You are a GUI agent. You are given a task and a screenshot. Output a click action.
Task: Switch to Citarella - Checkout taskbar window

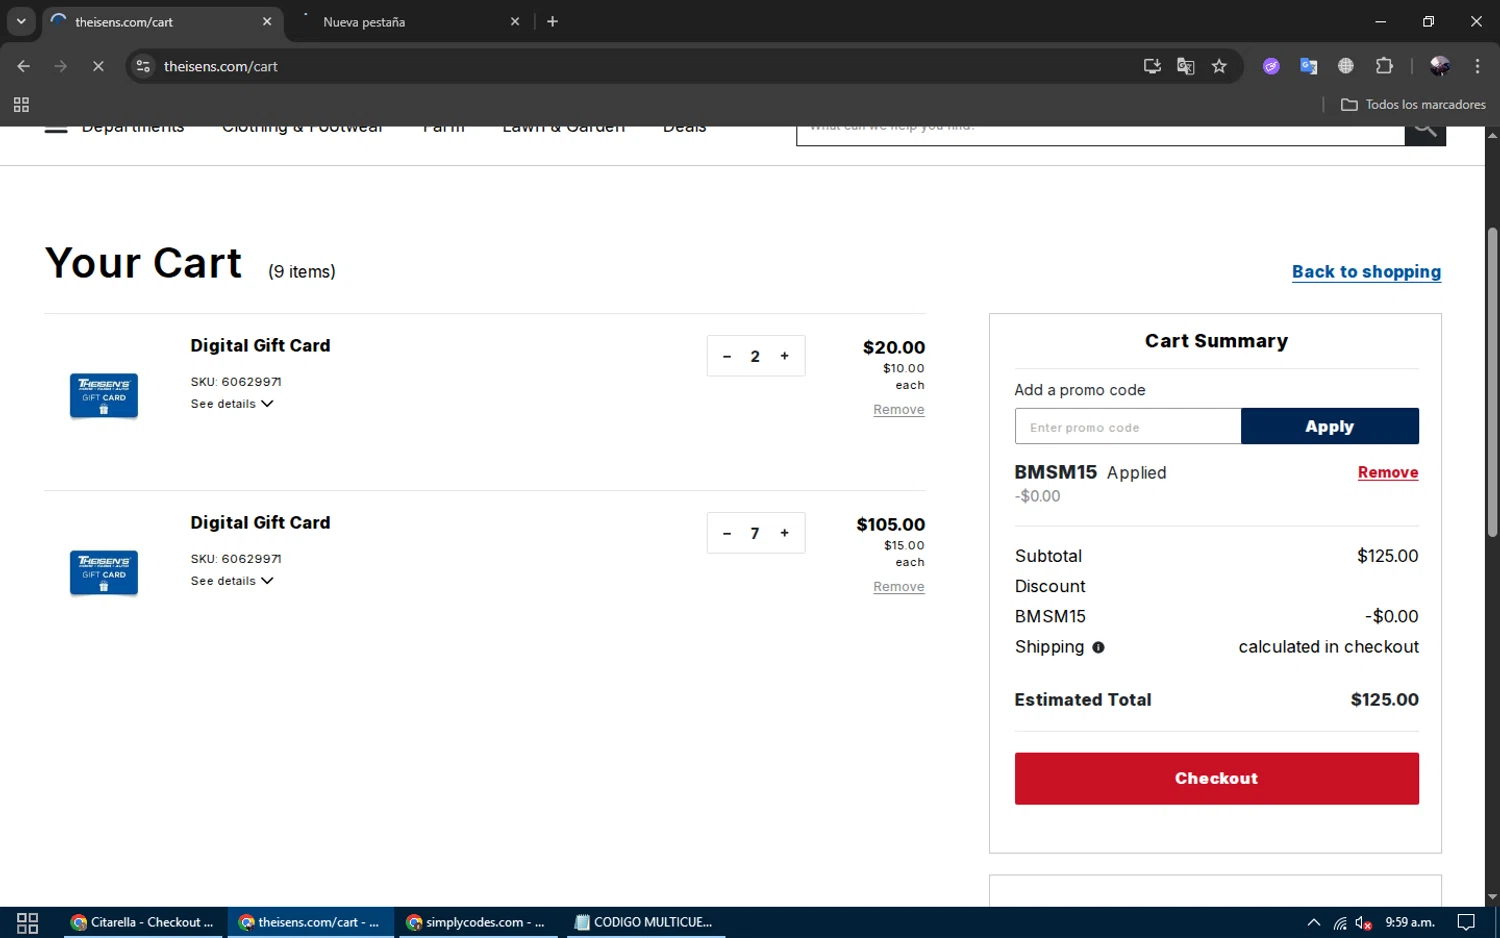pos(143,922)
